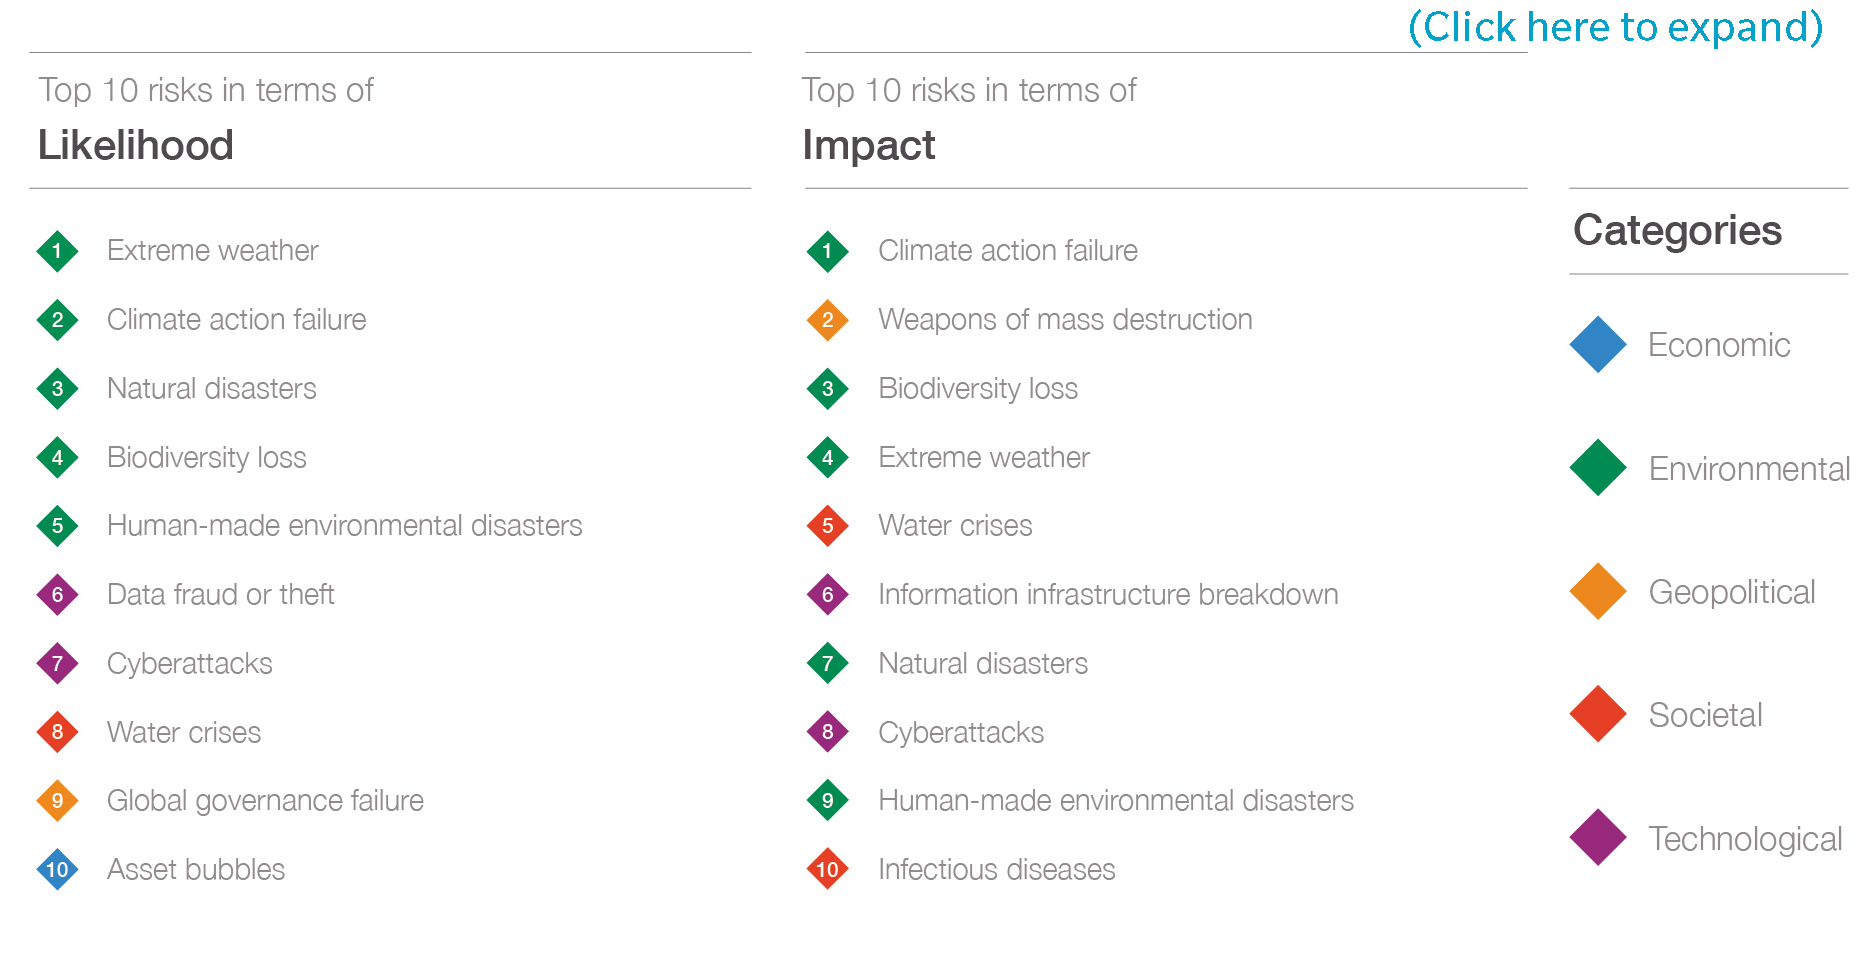Viewport: 1875px width, 975px height.
Task: Click the 'Click here to expand' link
Action: 1615,27
